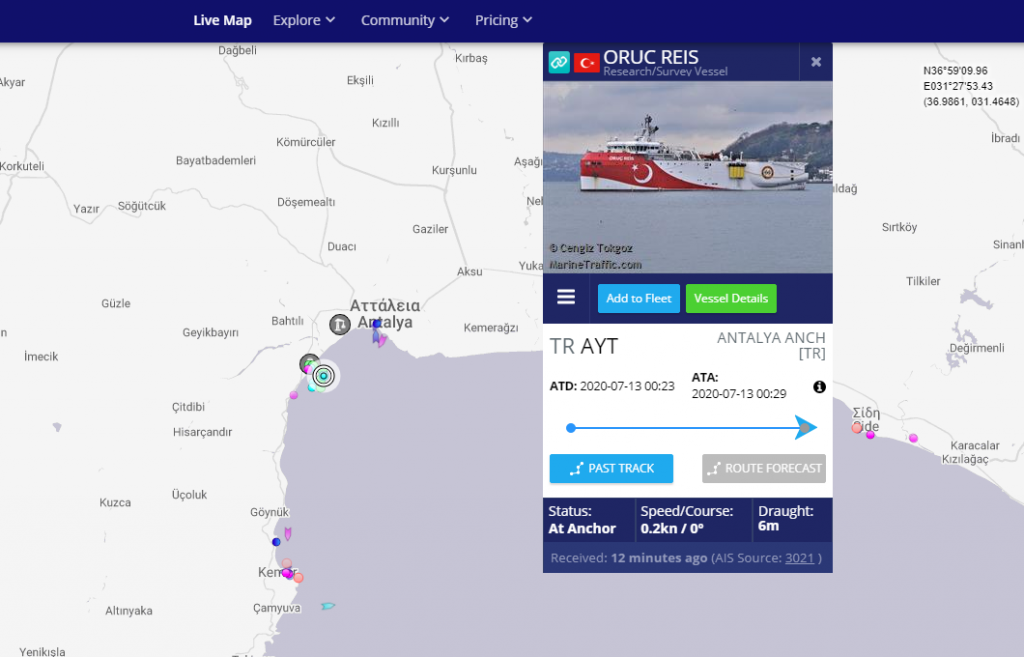Click the cyan vessel arrow near Çamyuva
Screen dimensions: 1024x657
point(328,606)
